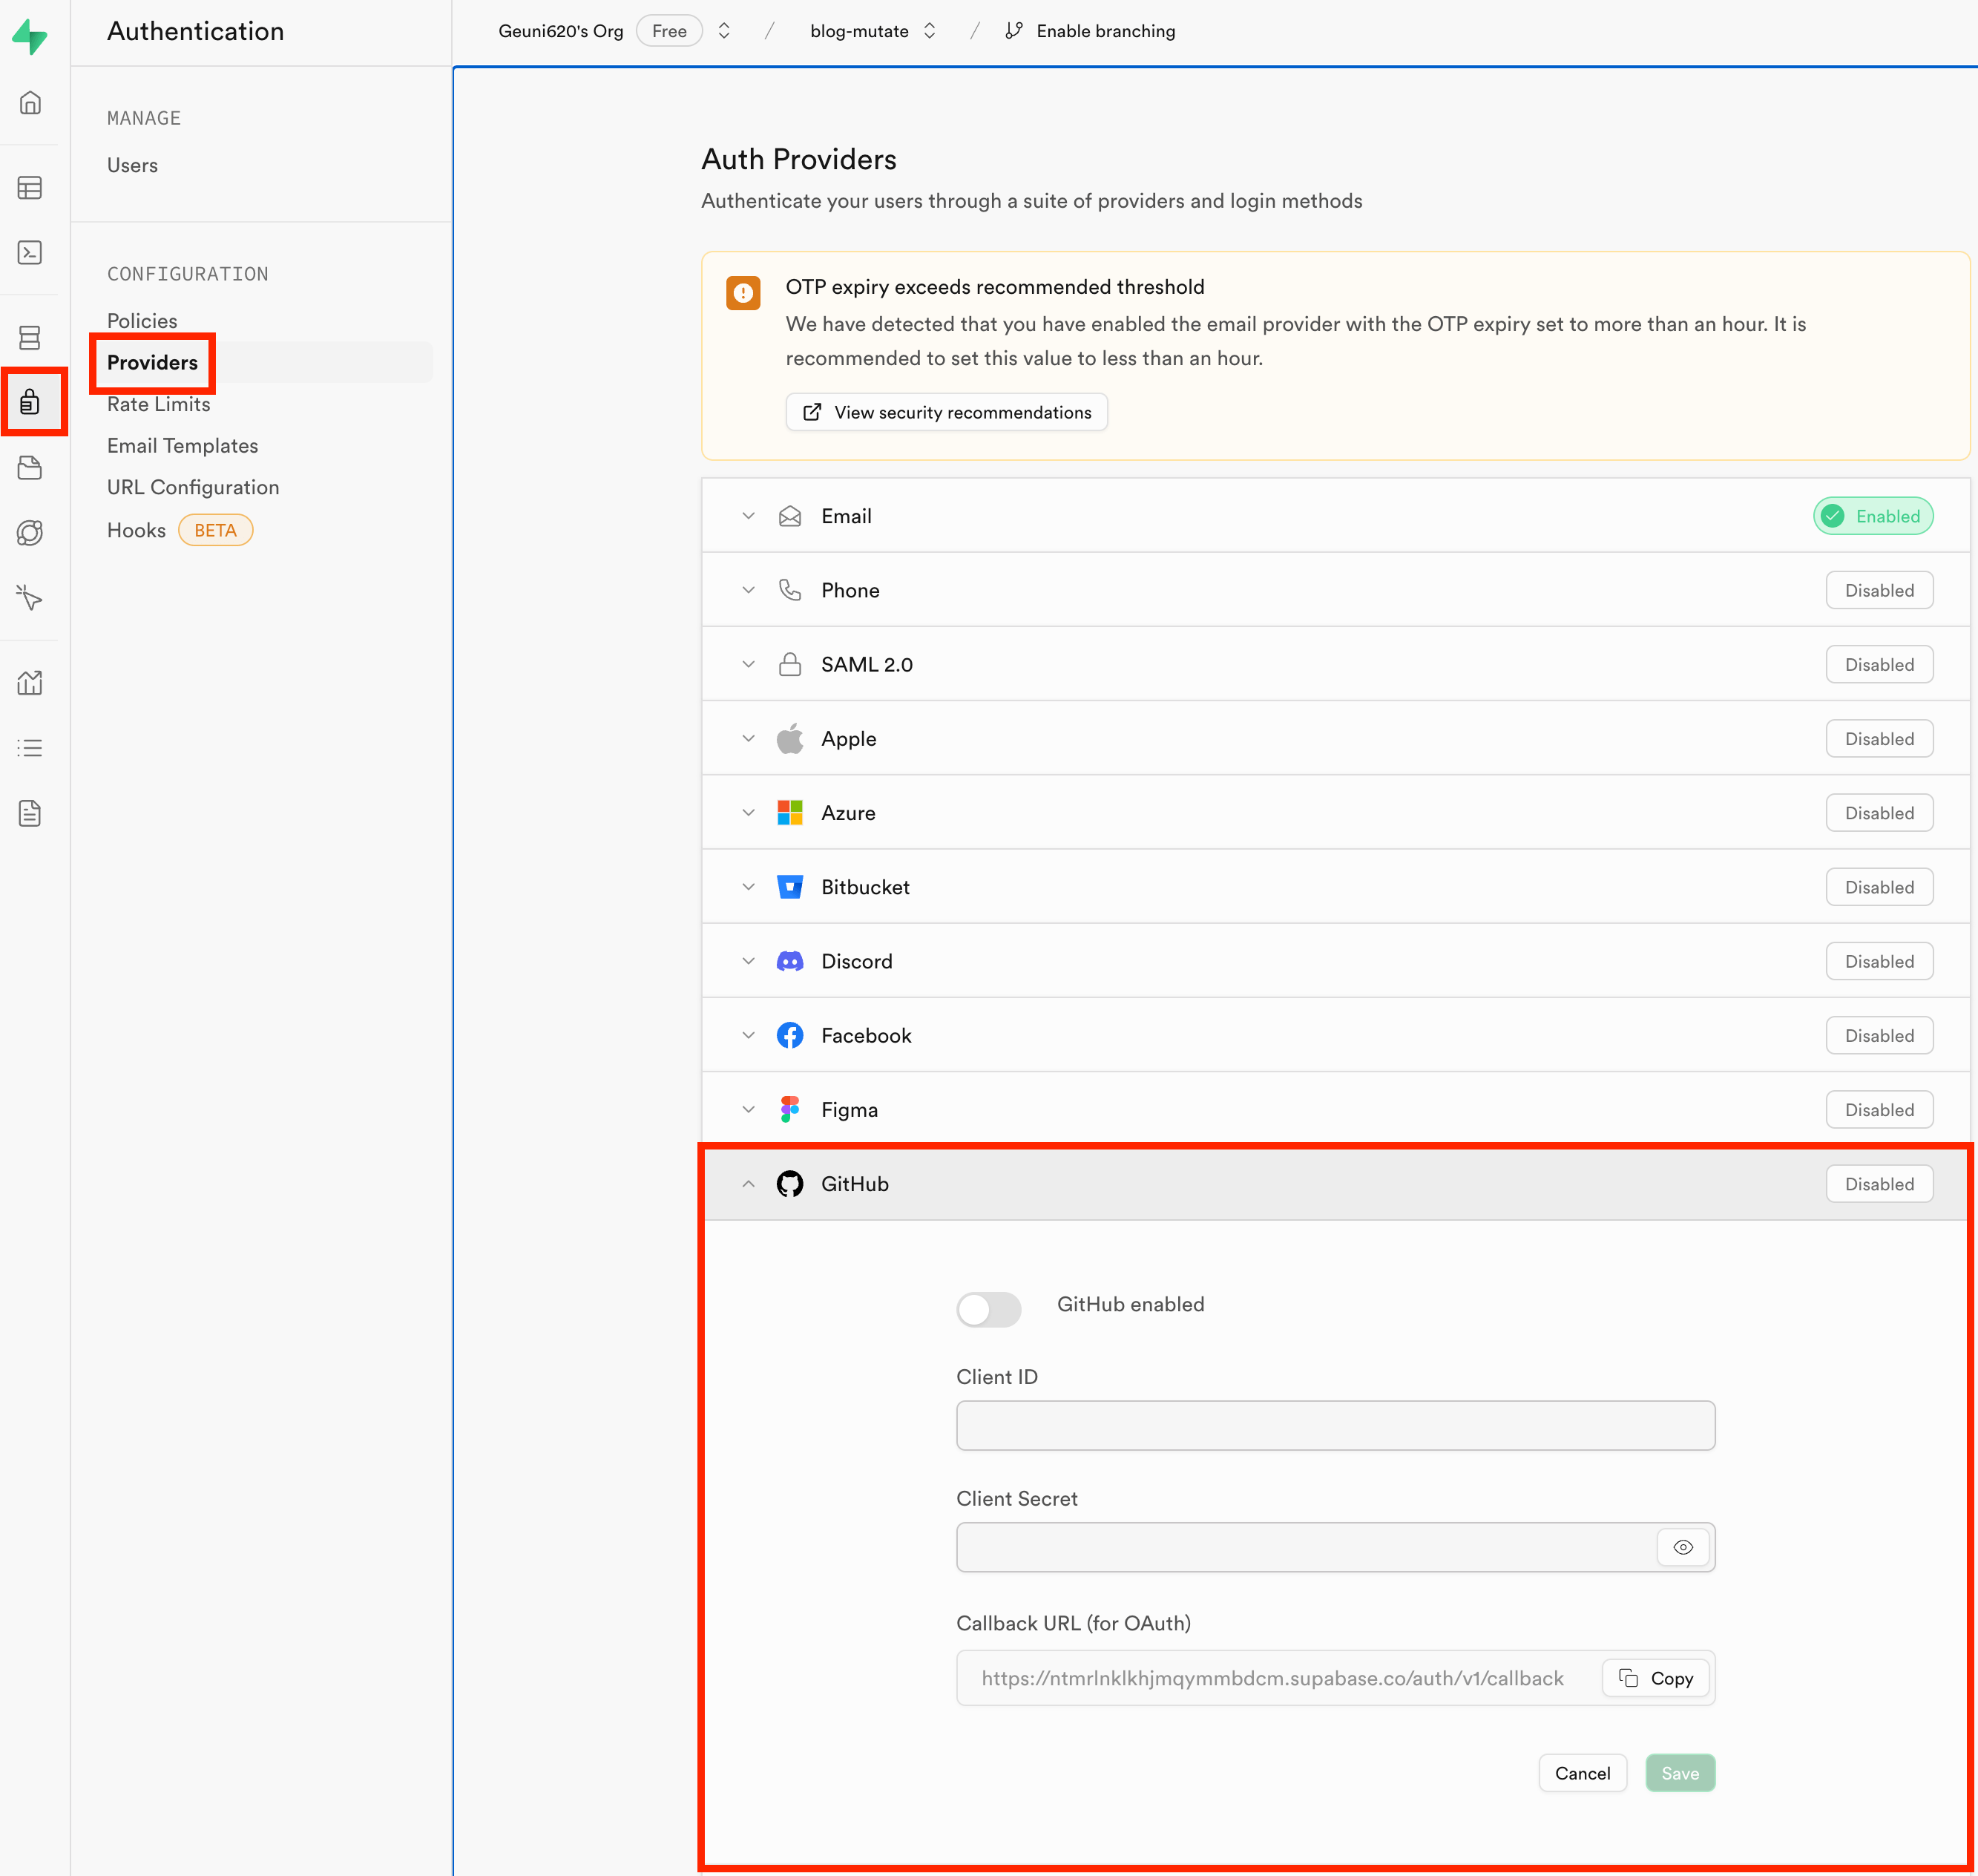Click the Supabase logo icon
Viewport: 1978px width, 1876px height.
[30, 37]
